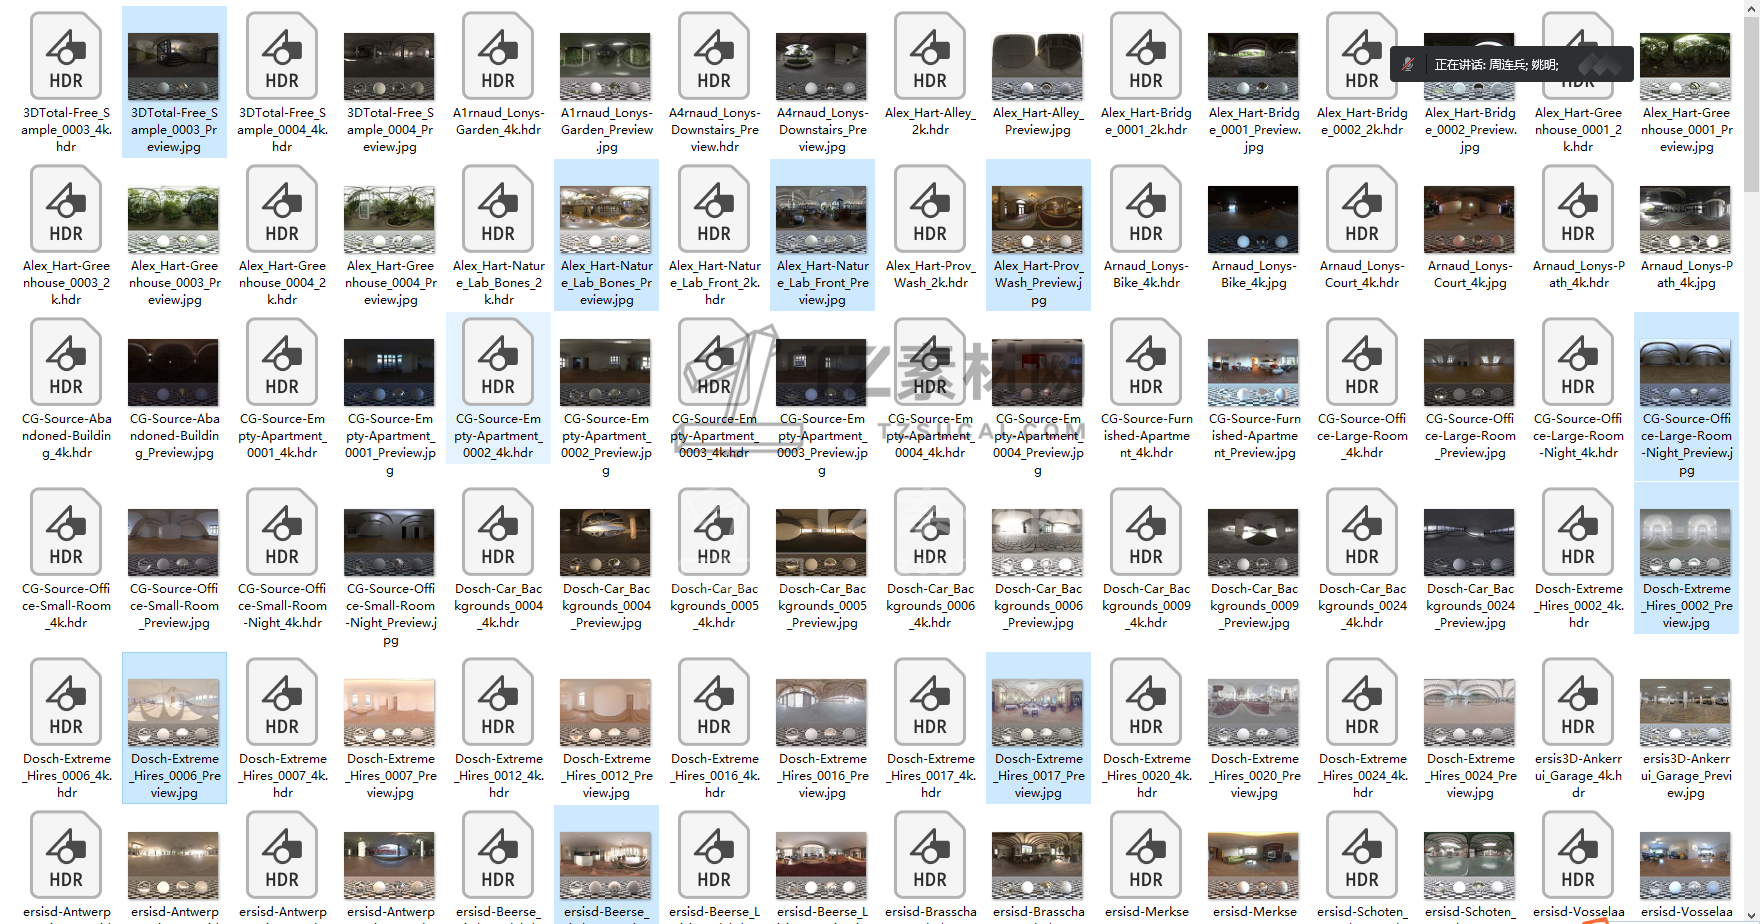1760x924 pixels.
Task: Click the Alex_Hart-Greenhouse_0001_Preview.jpg thumbnail
Action: [x=1686, y=66]
